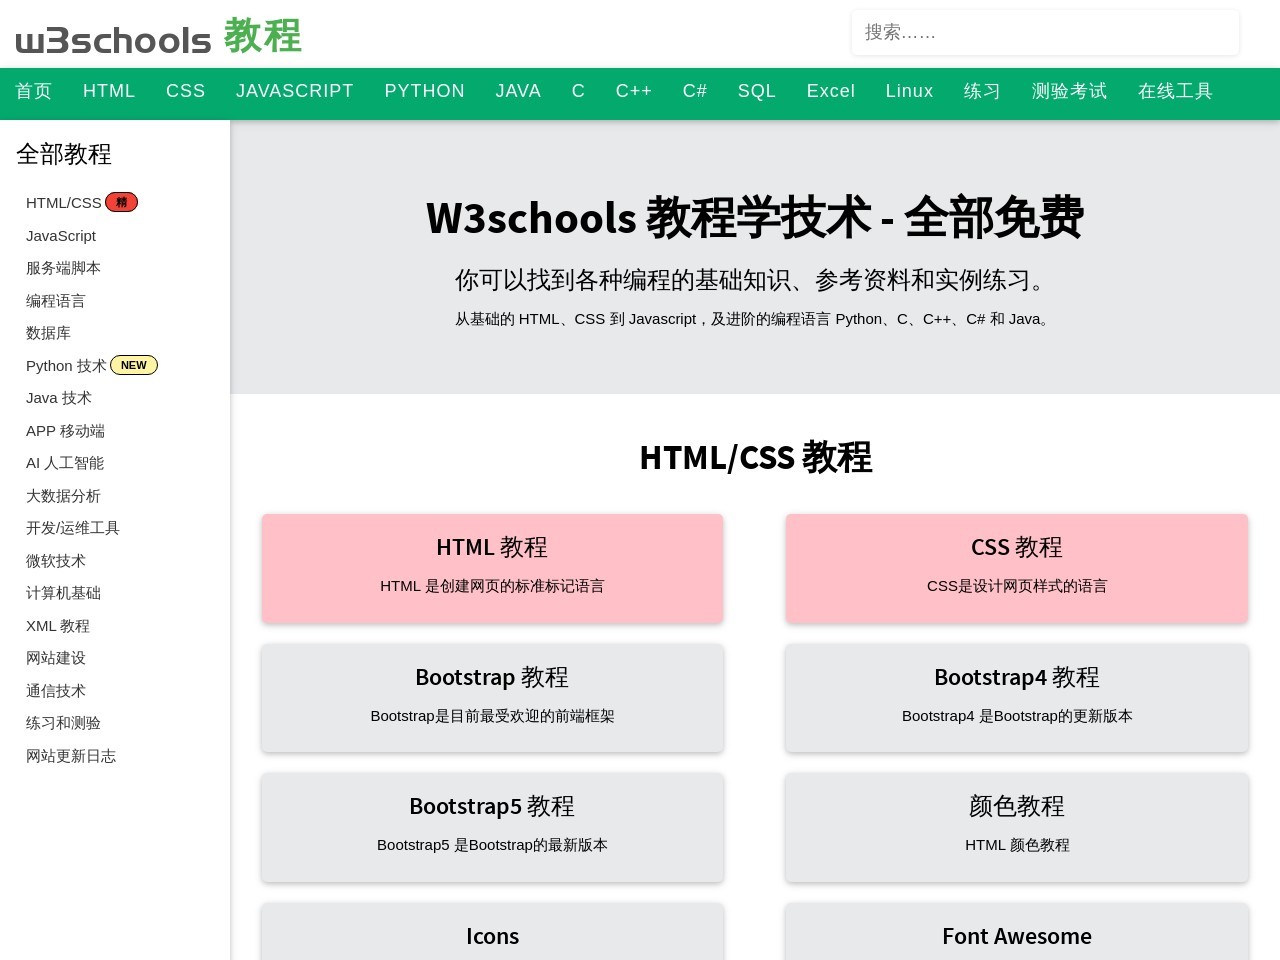The image size is (1280, 960).
Task: Open Java 技术 sidebar category
Action: 59,398
